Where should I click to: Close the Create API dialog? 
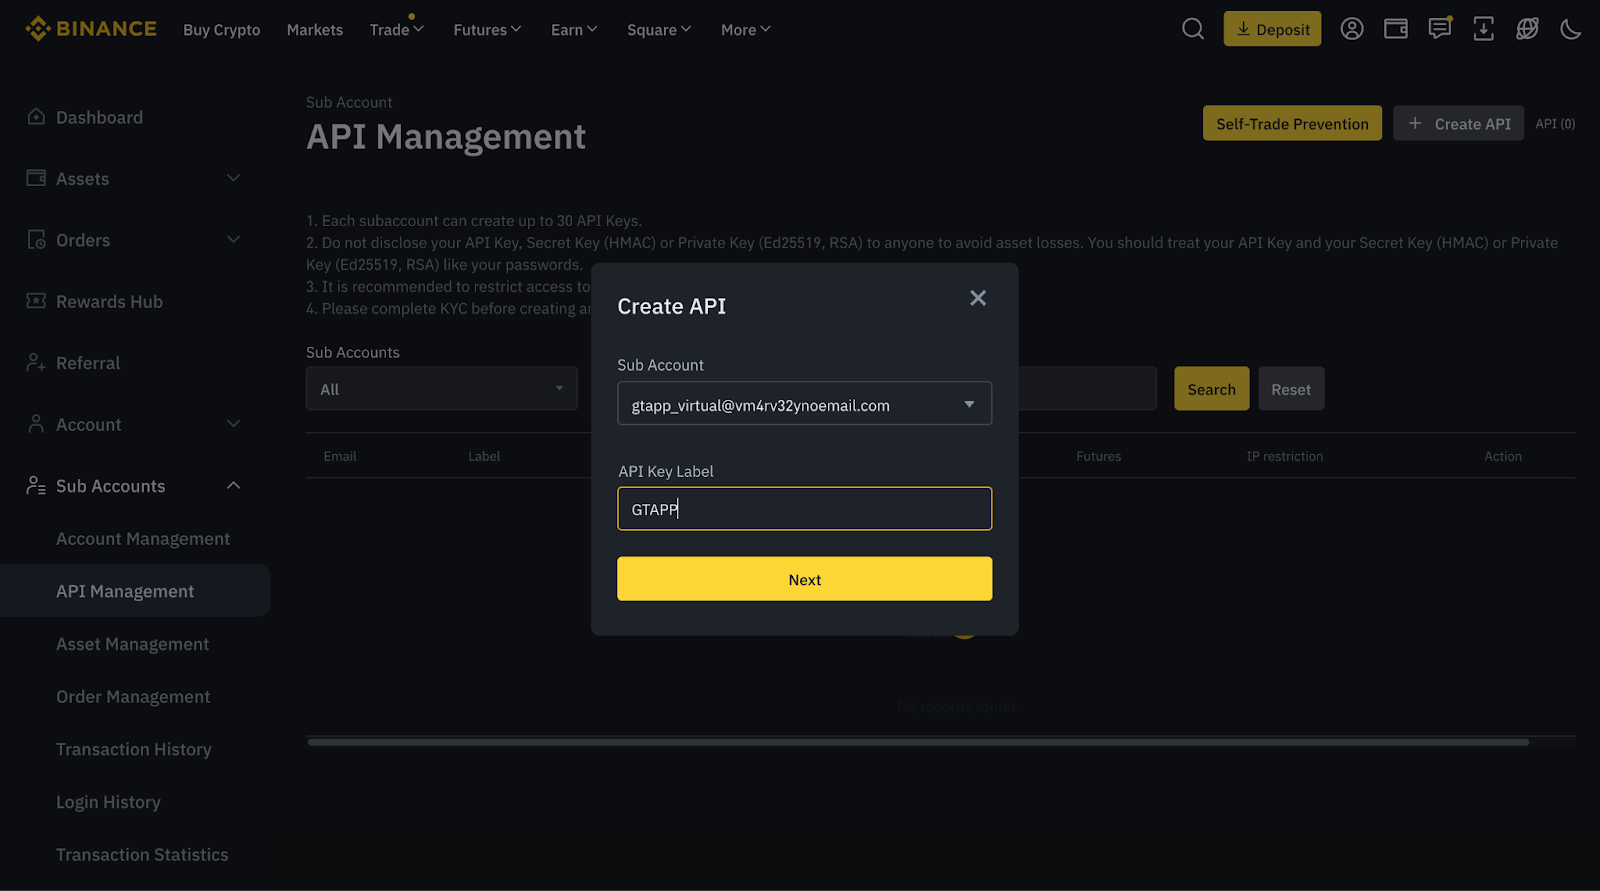[x=978, y=298]
